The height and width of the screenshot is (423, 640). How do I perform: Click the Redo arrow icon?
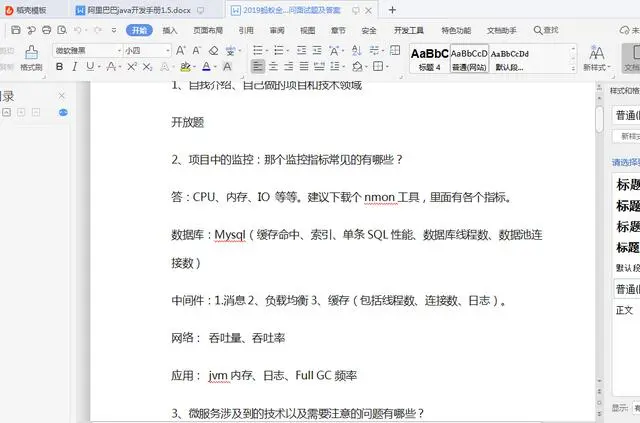(98, 30)
